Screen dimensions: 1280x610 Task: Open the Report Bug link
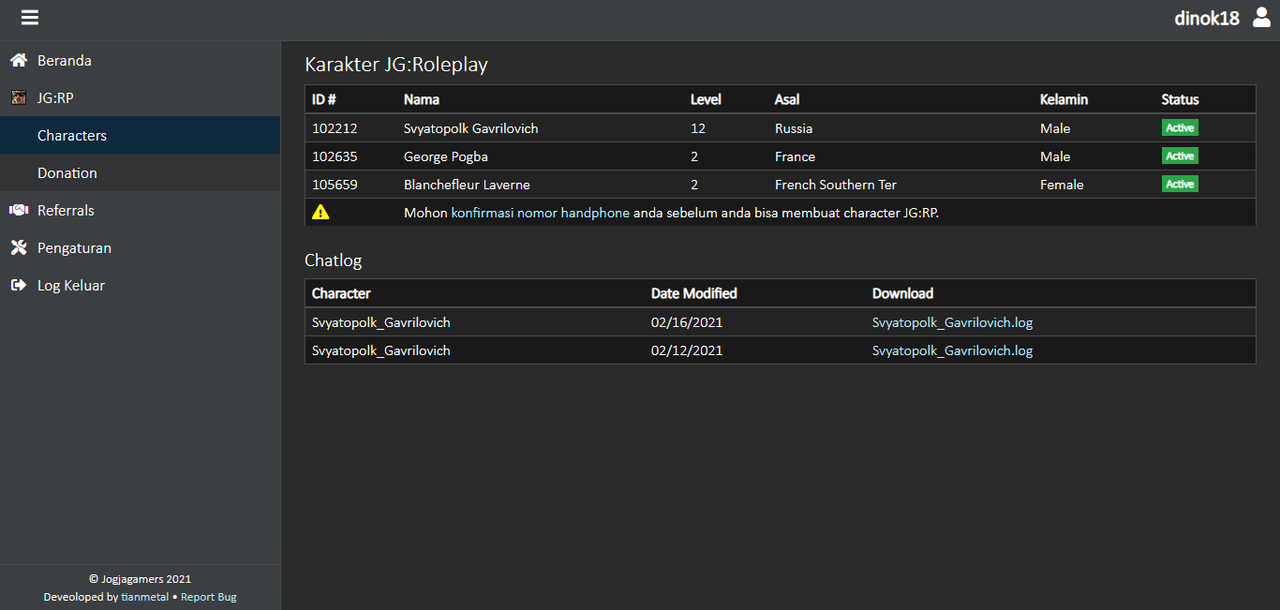point(208,597)
